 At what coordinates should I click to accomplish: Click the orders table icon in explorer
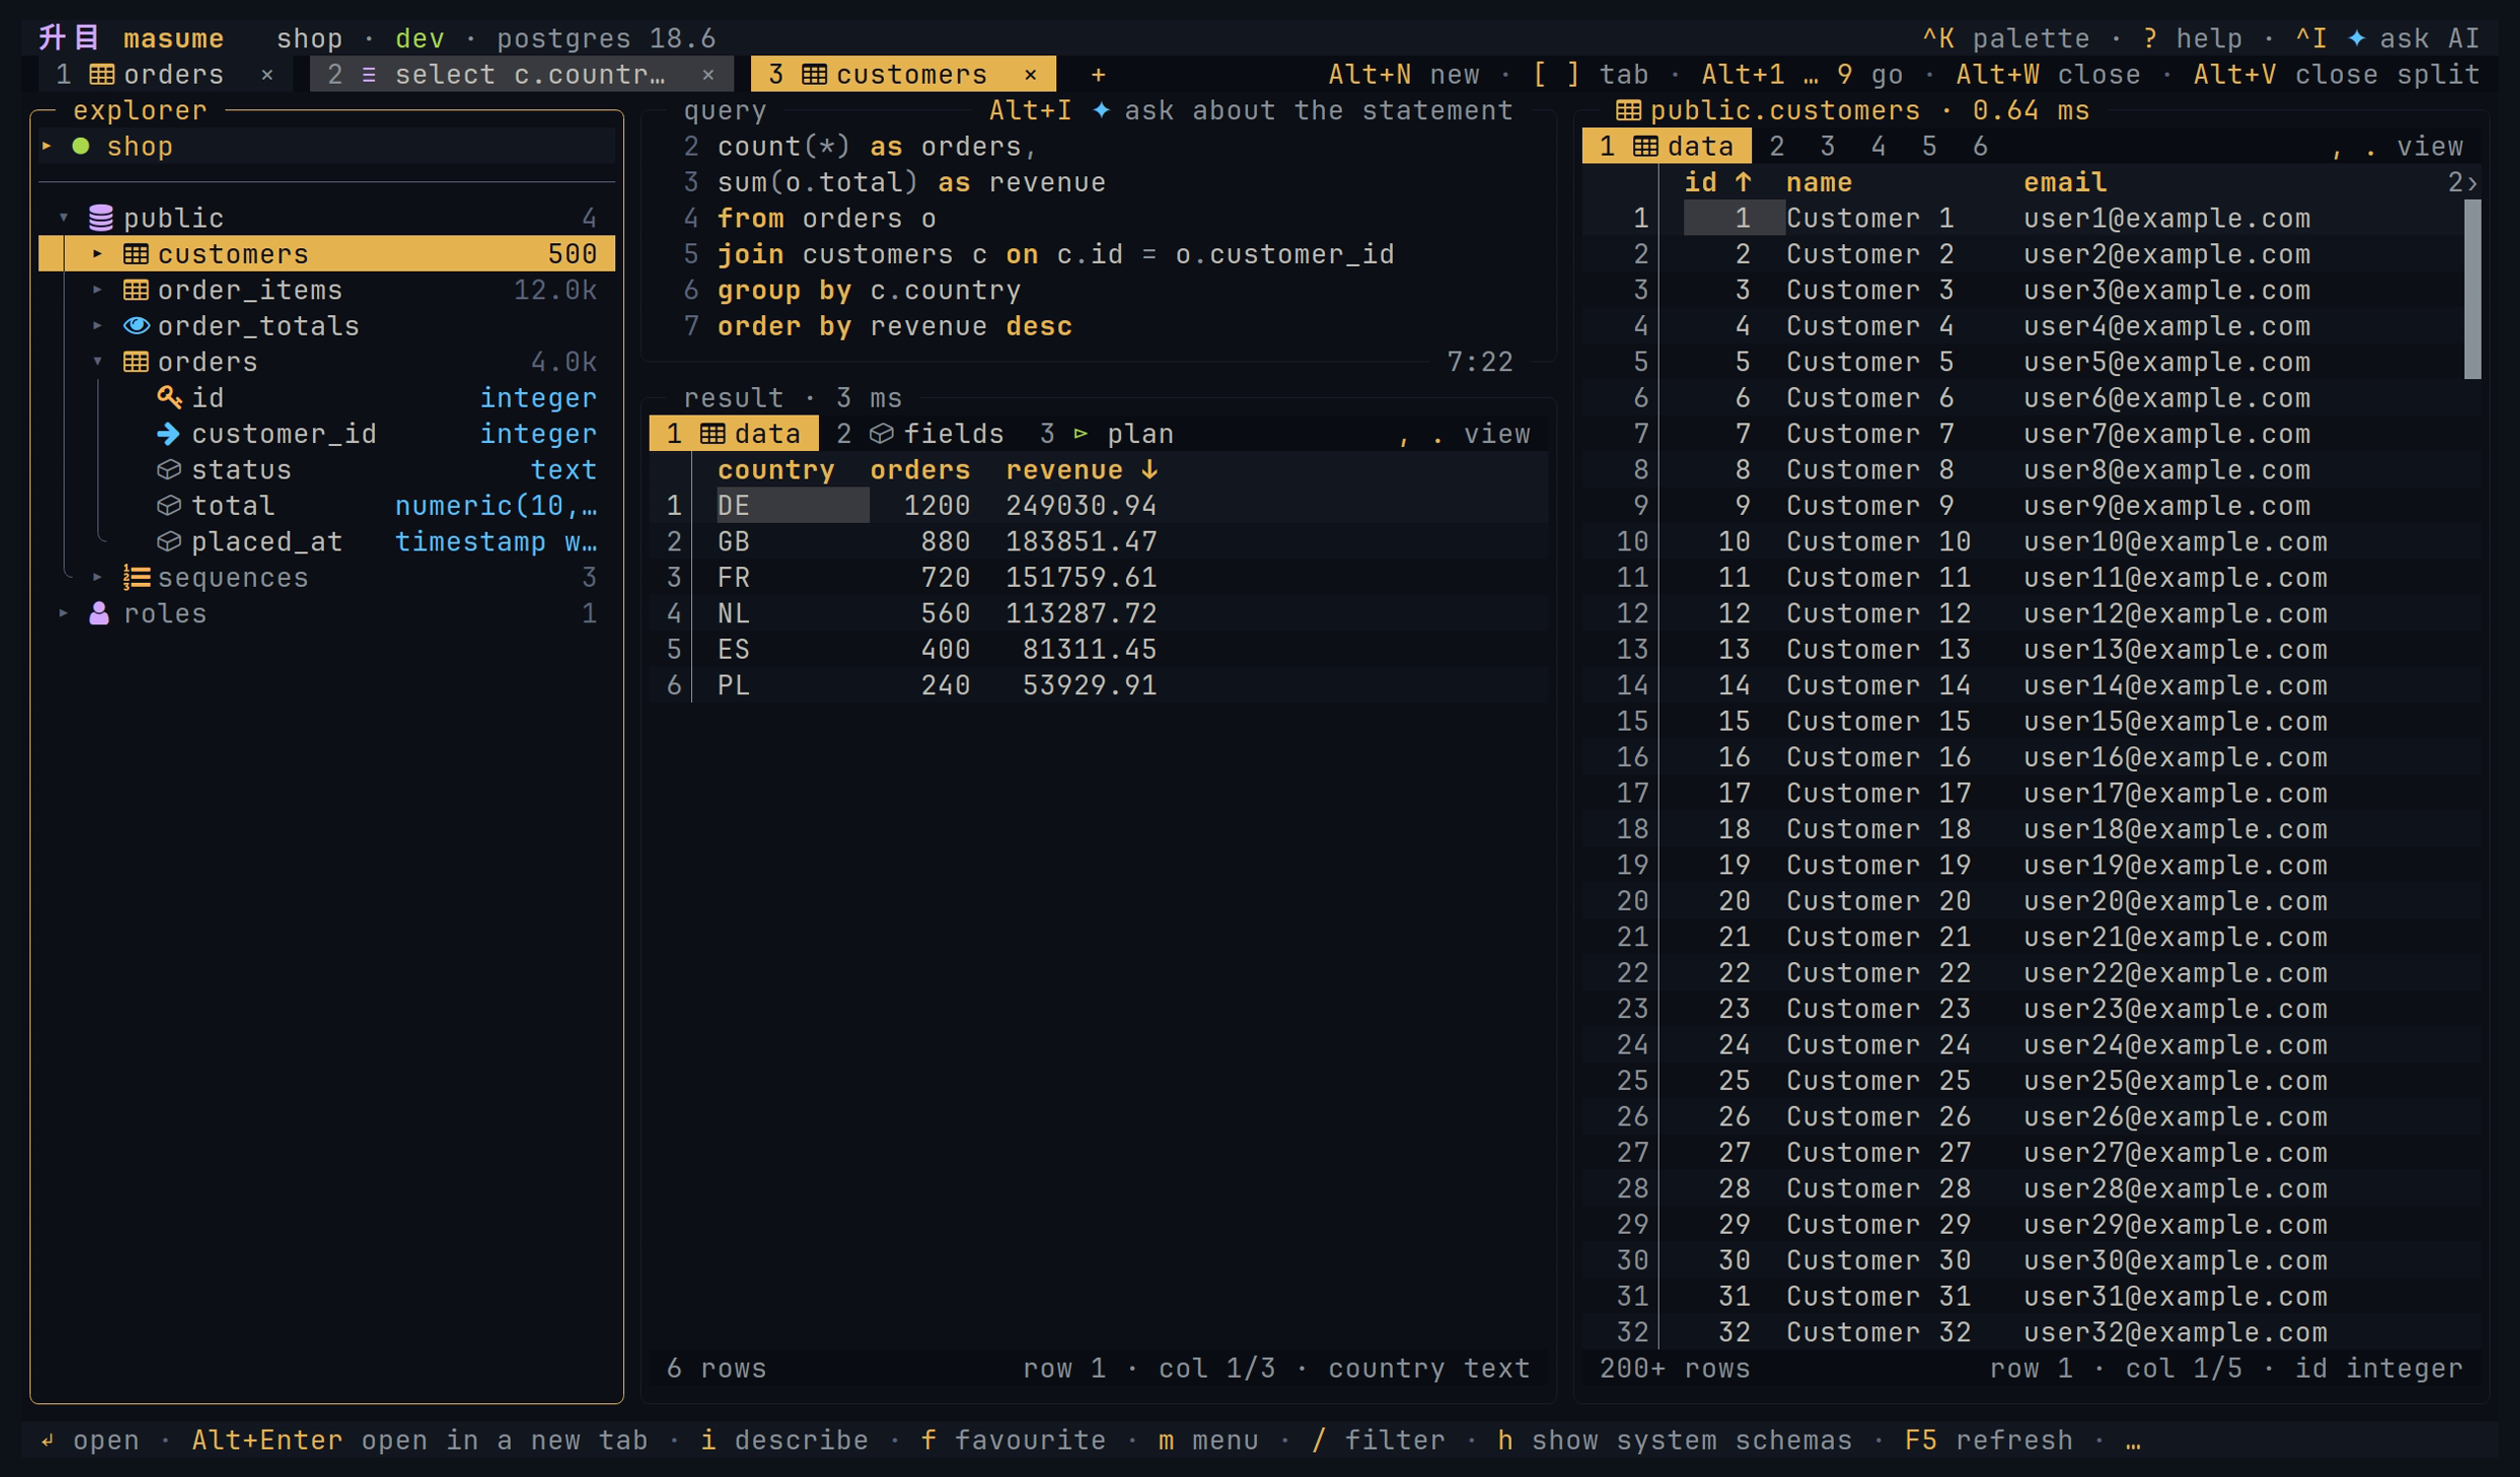click(136, 361)
